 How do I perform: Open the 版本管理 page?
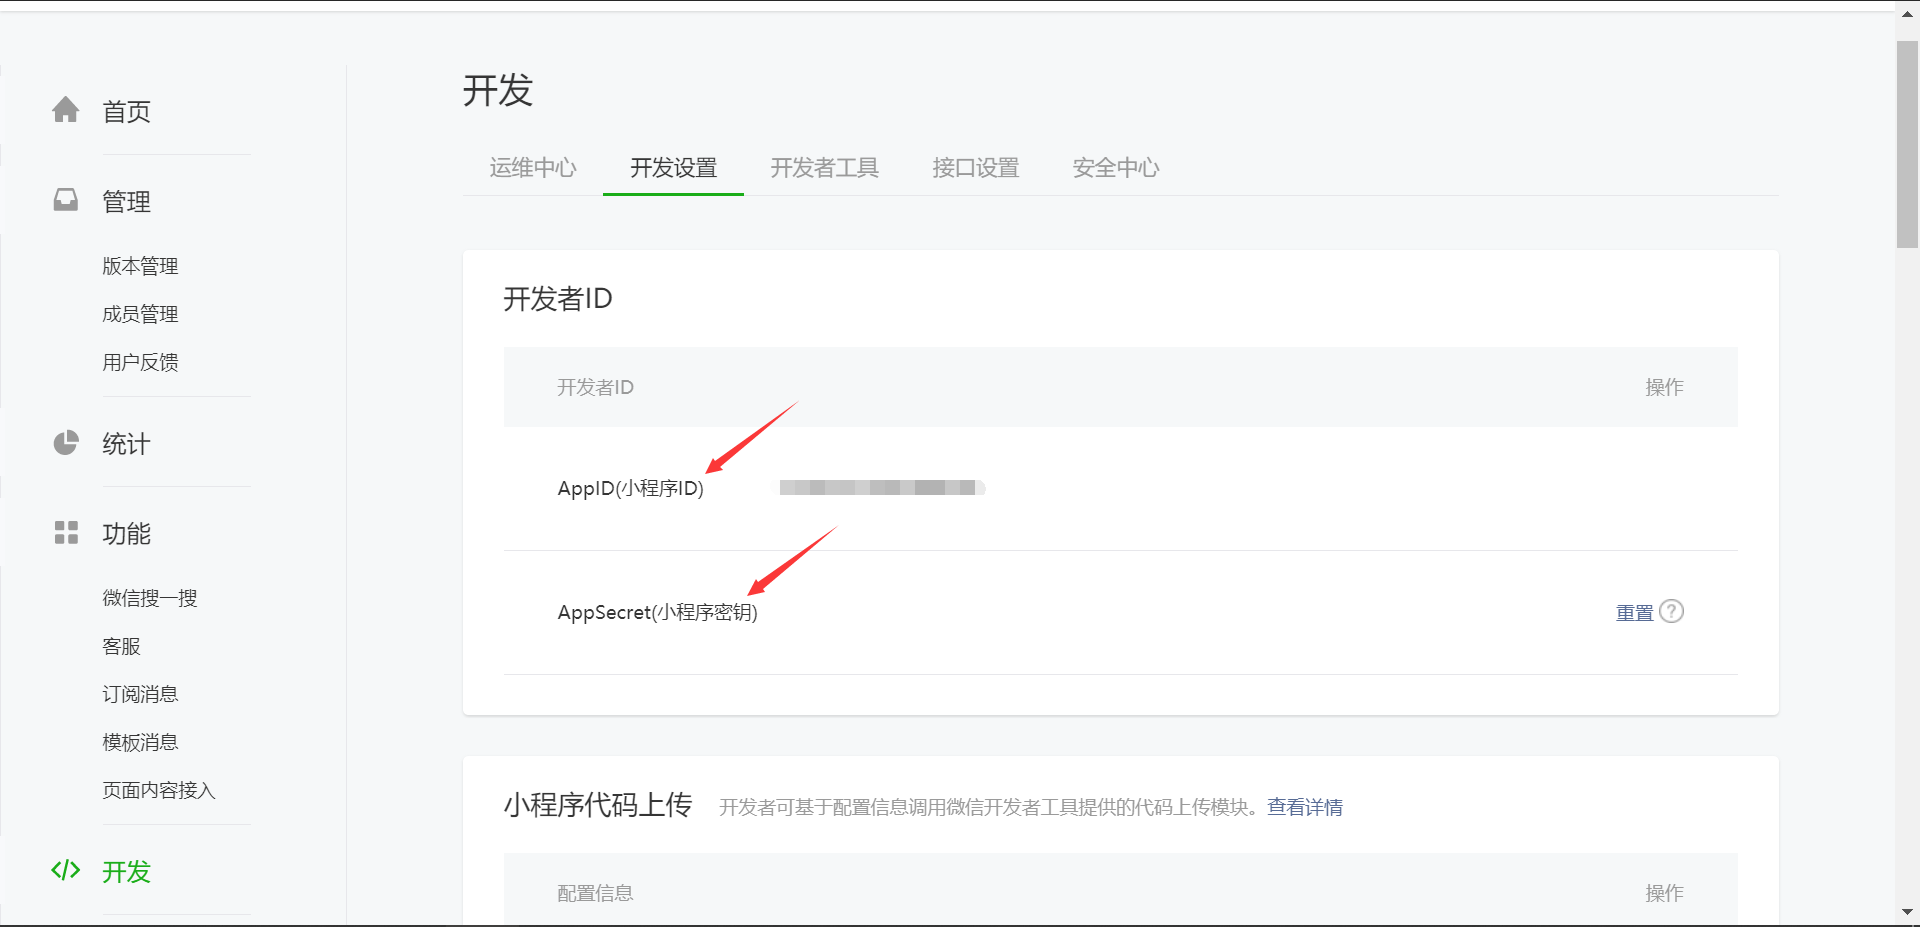(139, 265)
